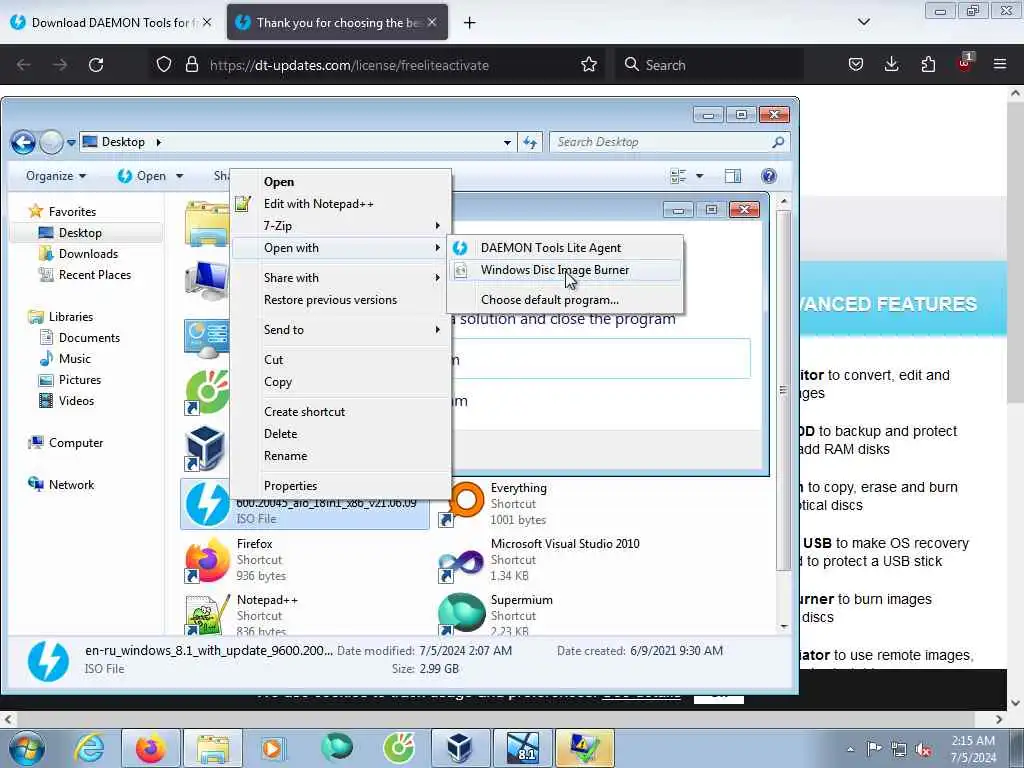Close the Thank you for choosing tab
This screenshot has width=1024, height=768.
(x=432, y=22)
